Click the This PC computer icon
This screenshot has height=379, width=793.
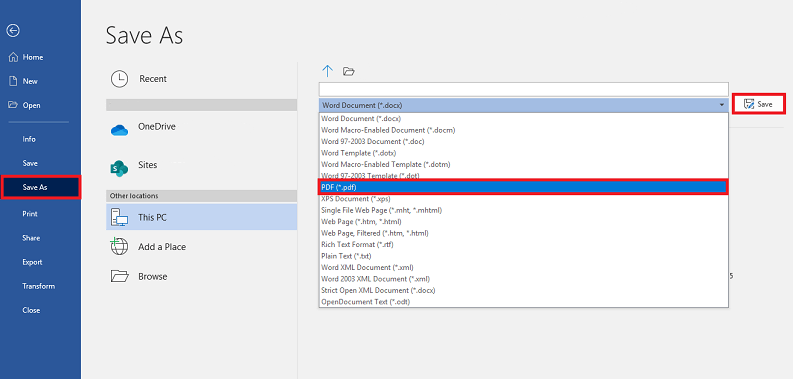pyautogui.click(x=119, y=218)
